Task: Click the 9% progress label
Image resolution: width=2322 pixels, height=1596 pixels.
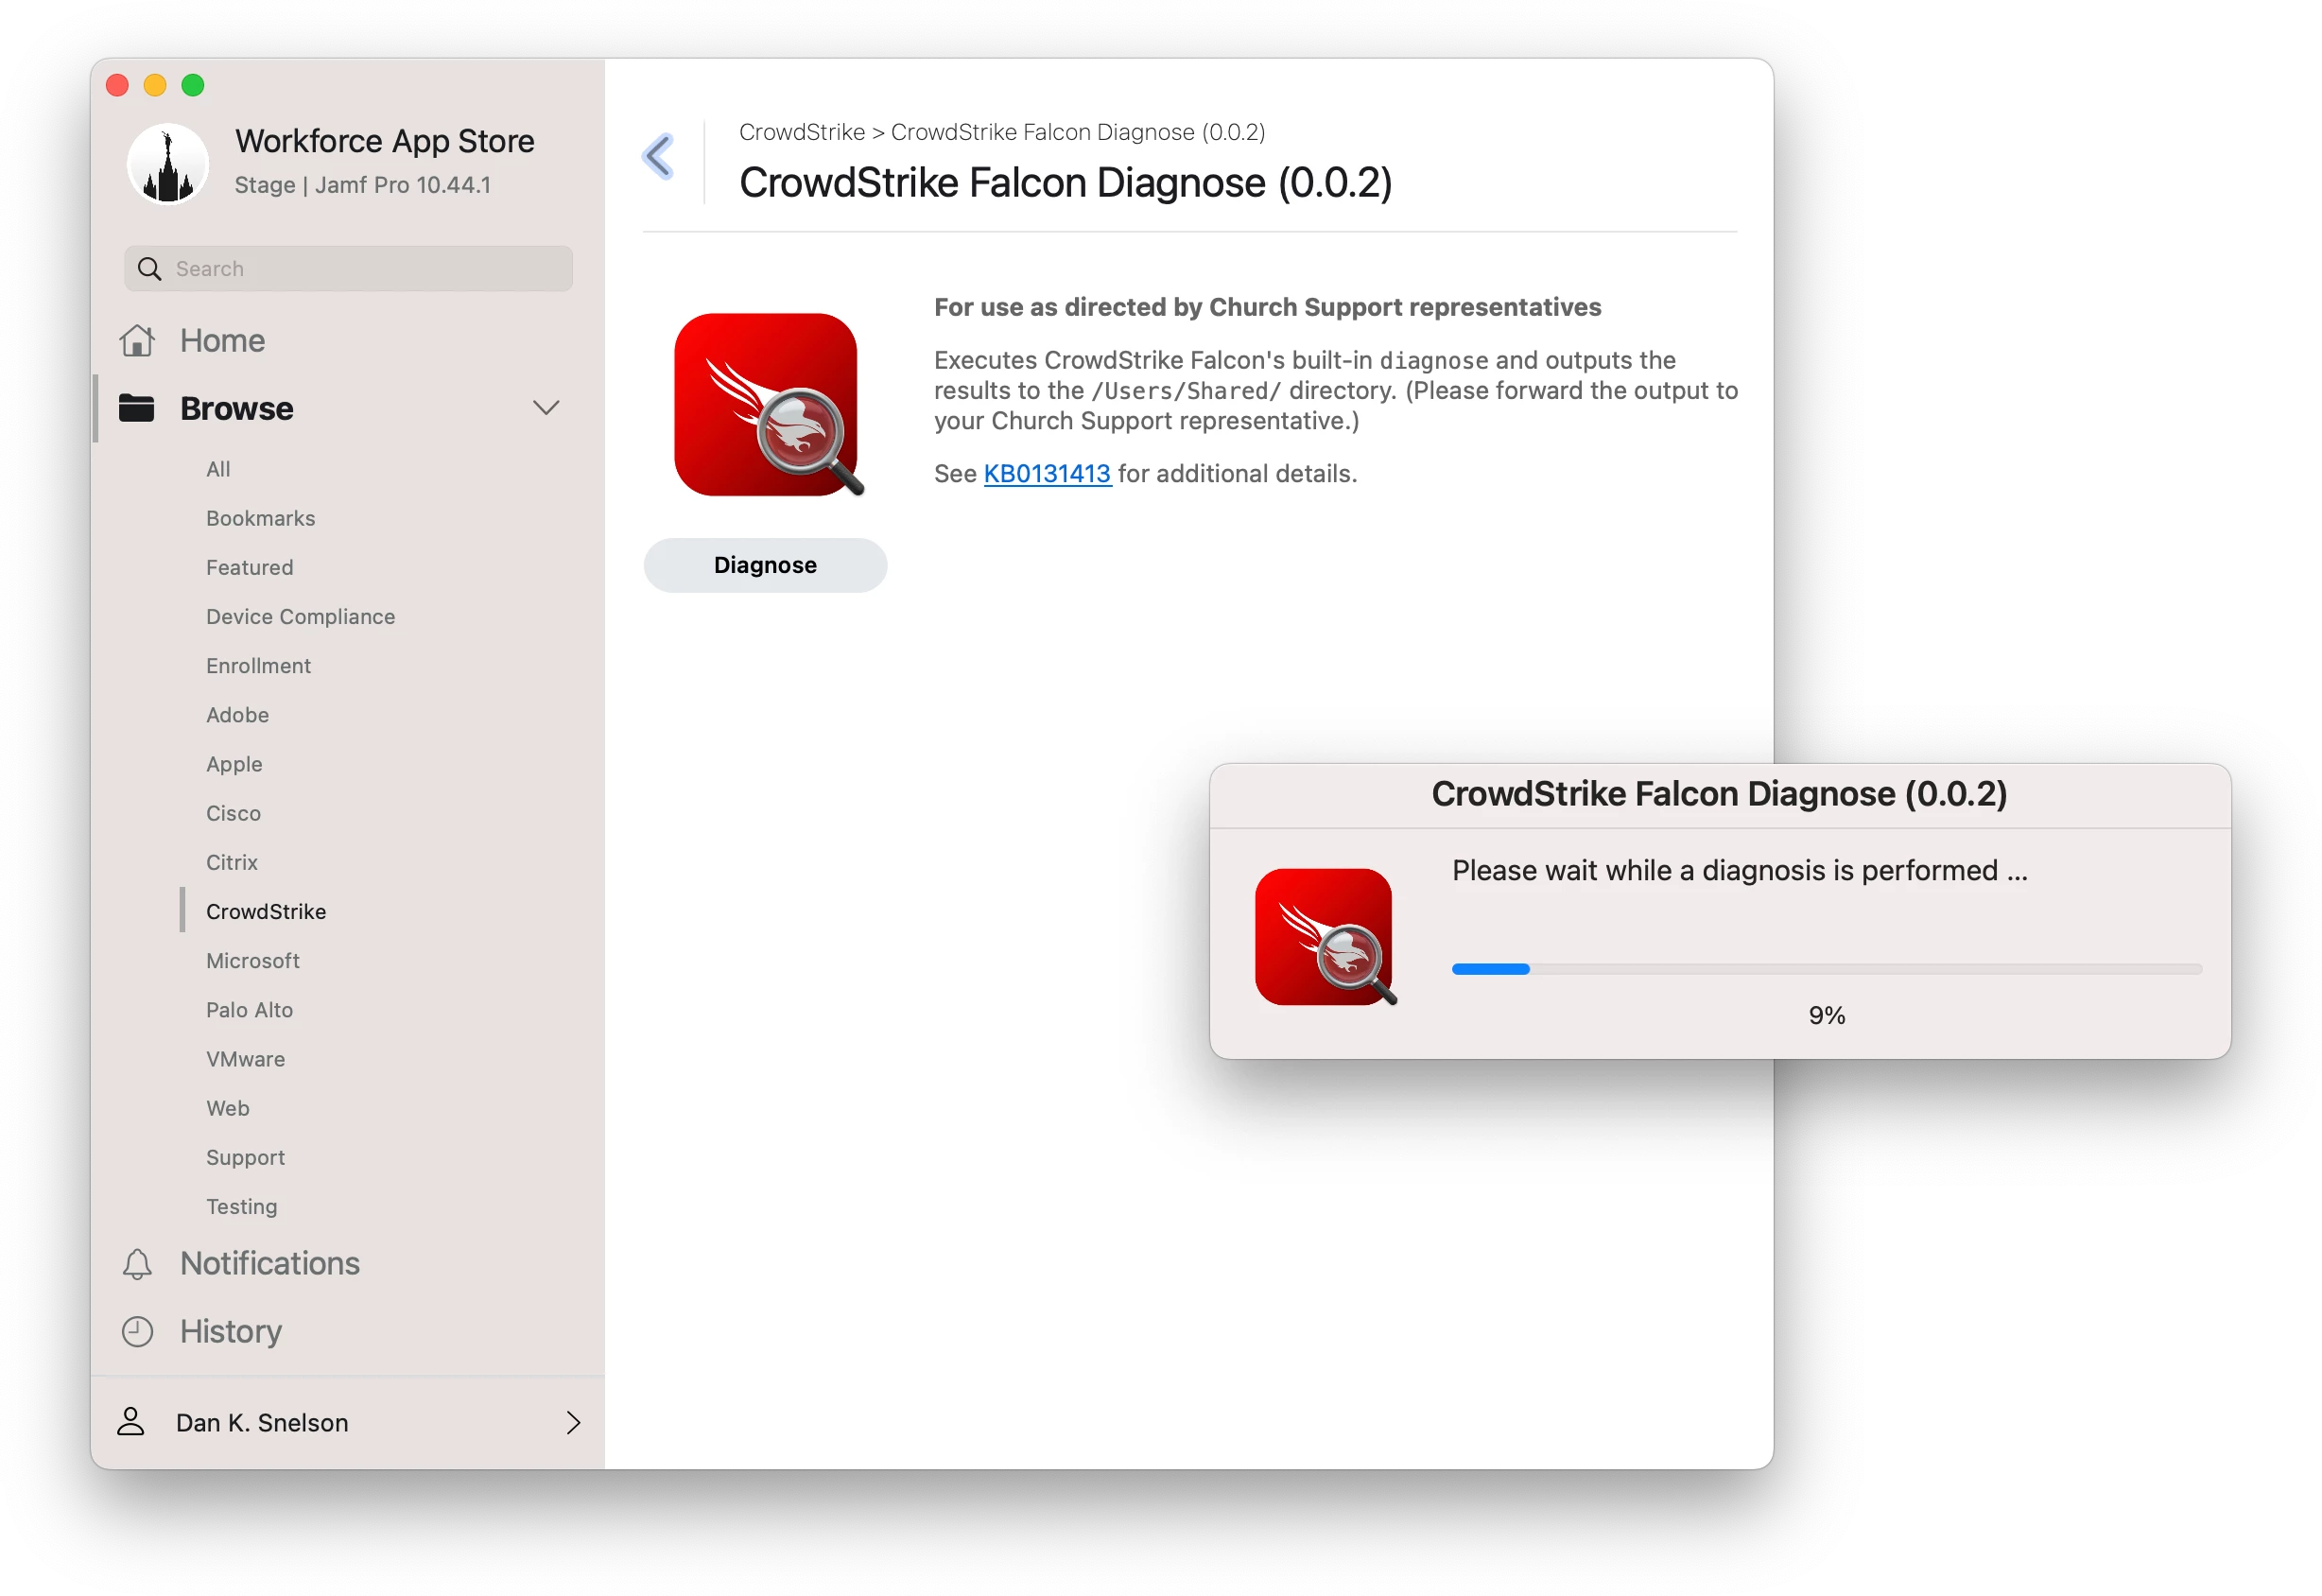Action: pos(1826,1015)
